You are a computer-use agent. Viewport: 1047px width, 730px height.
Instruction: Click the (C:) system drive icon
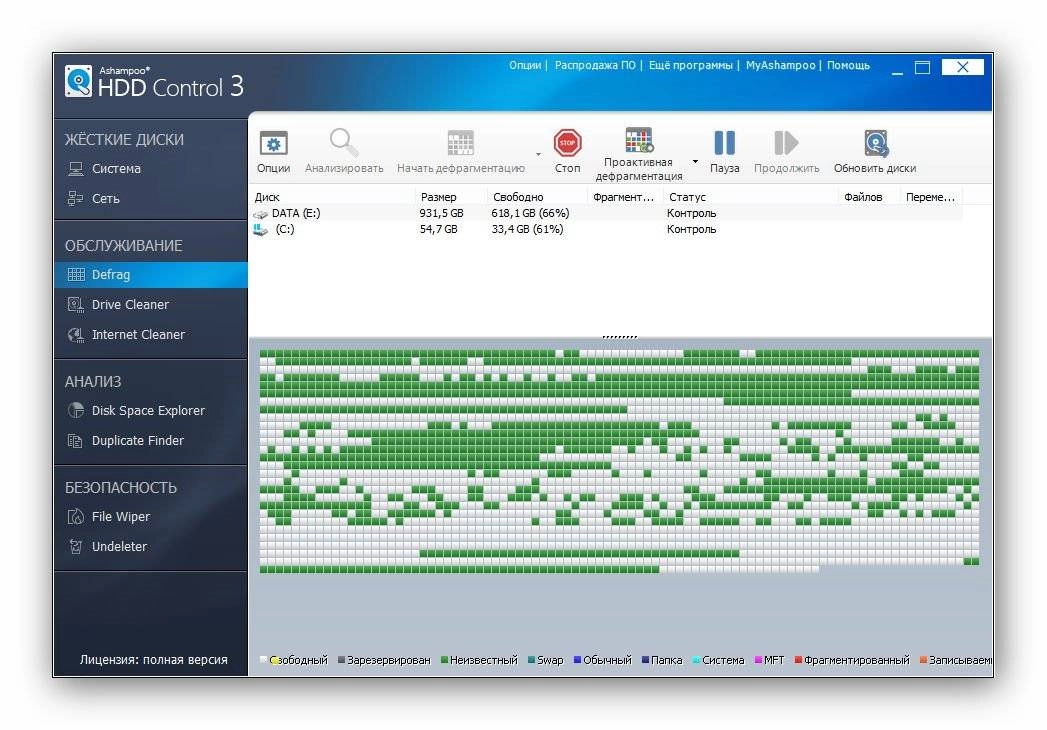click(260, 230)
